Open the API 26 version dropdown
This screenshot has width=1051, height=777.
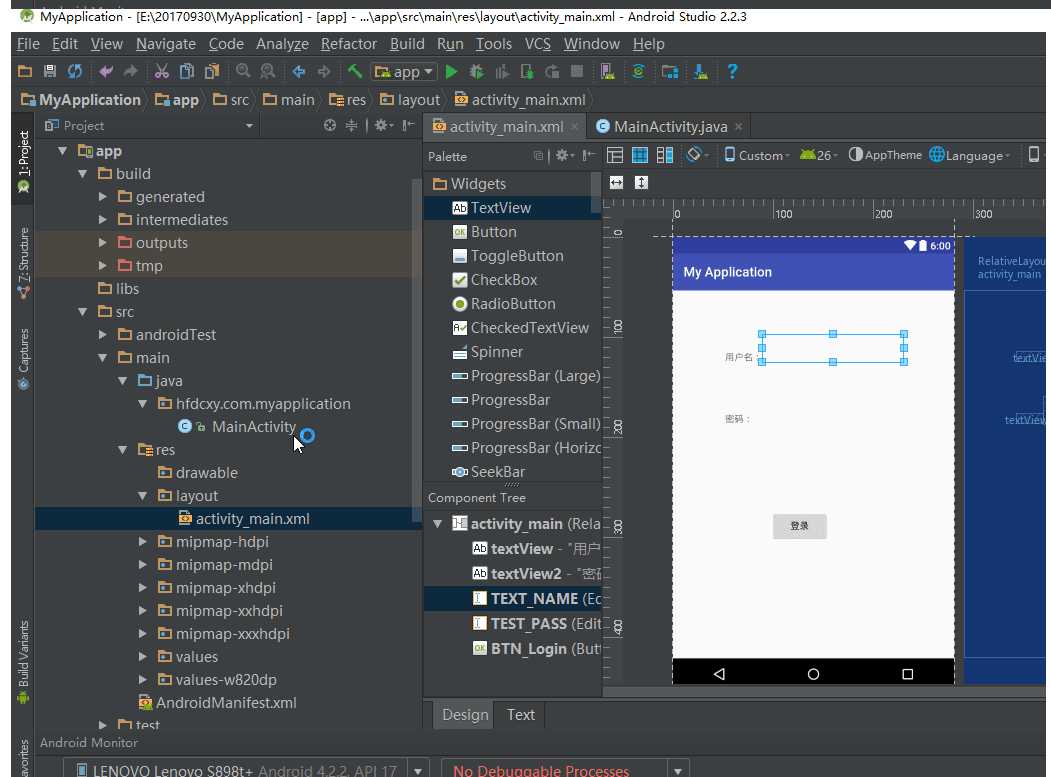(x=819, y=156)
